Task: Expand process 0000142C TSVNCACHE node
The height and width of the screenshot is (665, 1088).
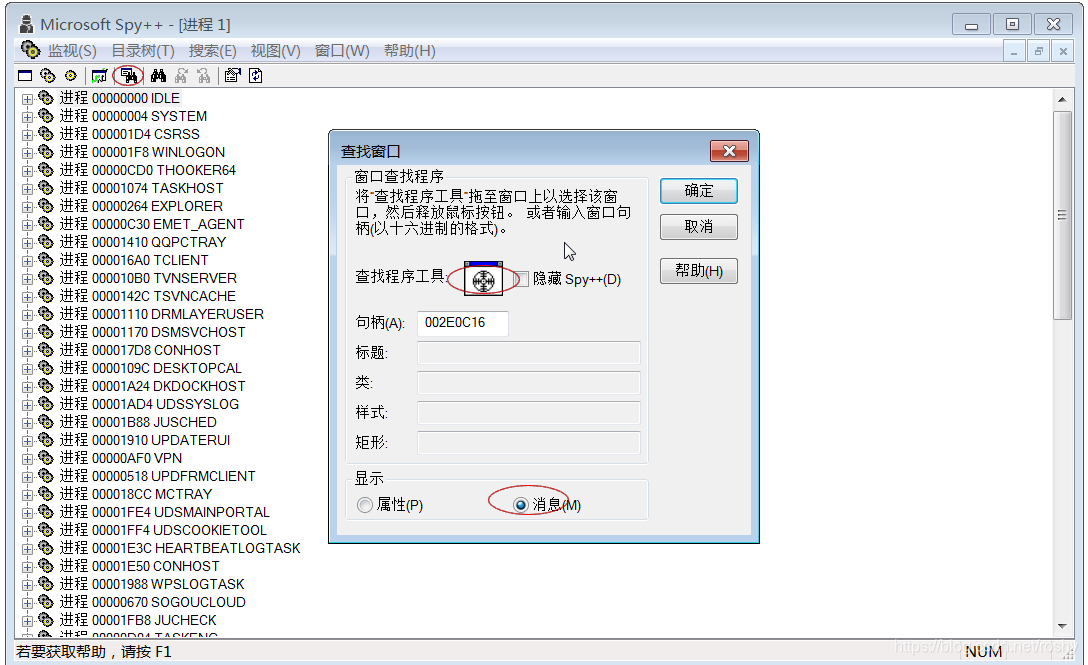Action: pos(27,297)
